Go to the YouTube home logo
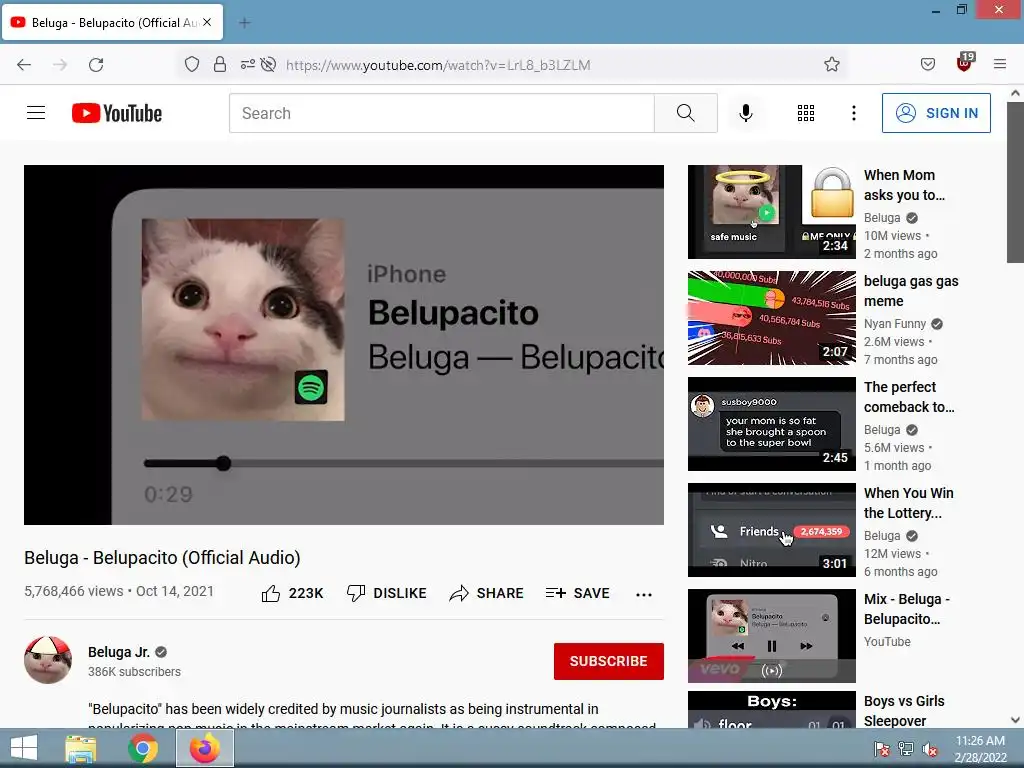 pyautogui.click(x=117, y=113)
